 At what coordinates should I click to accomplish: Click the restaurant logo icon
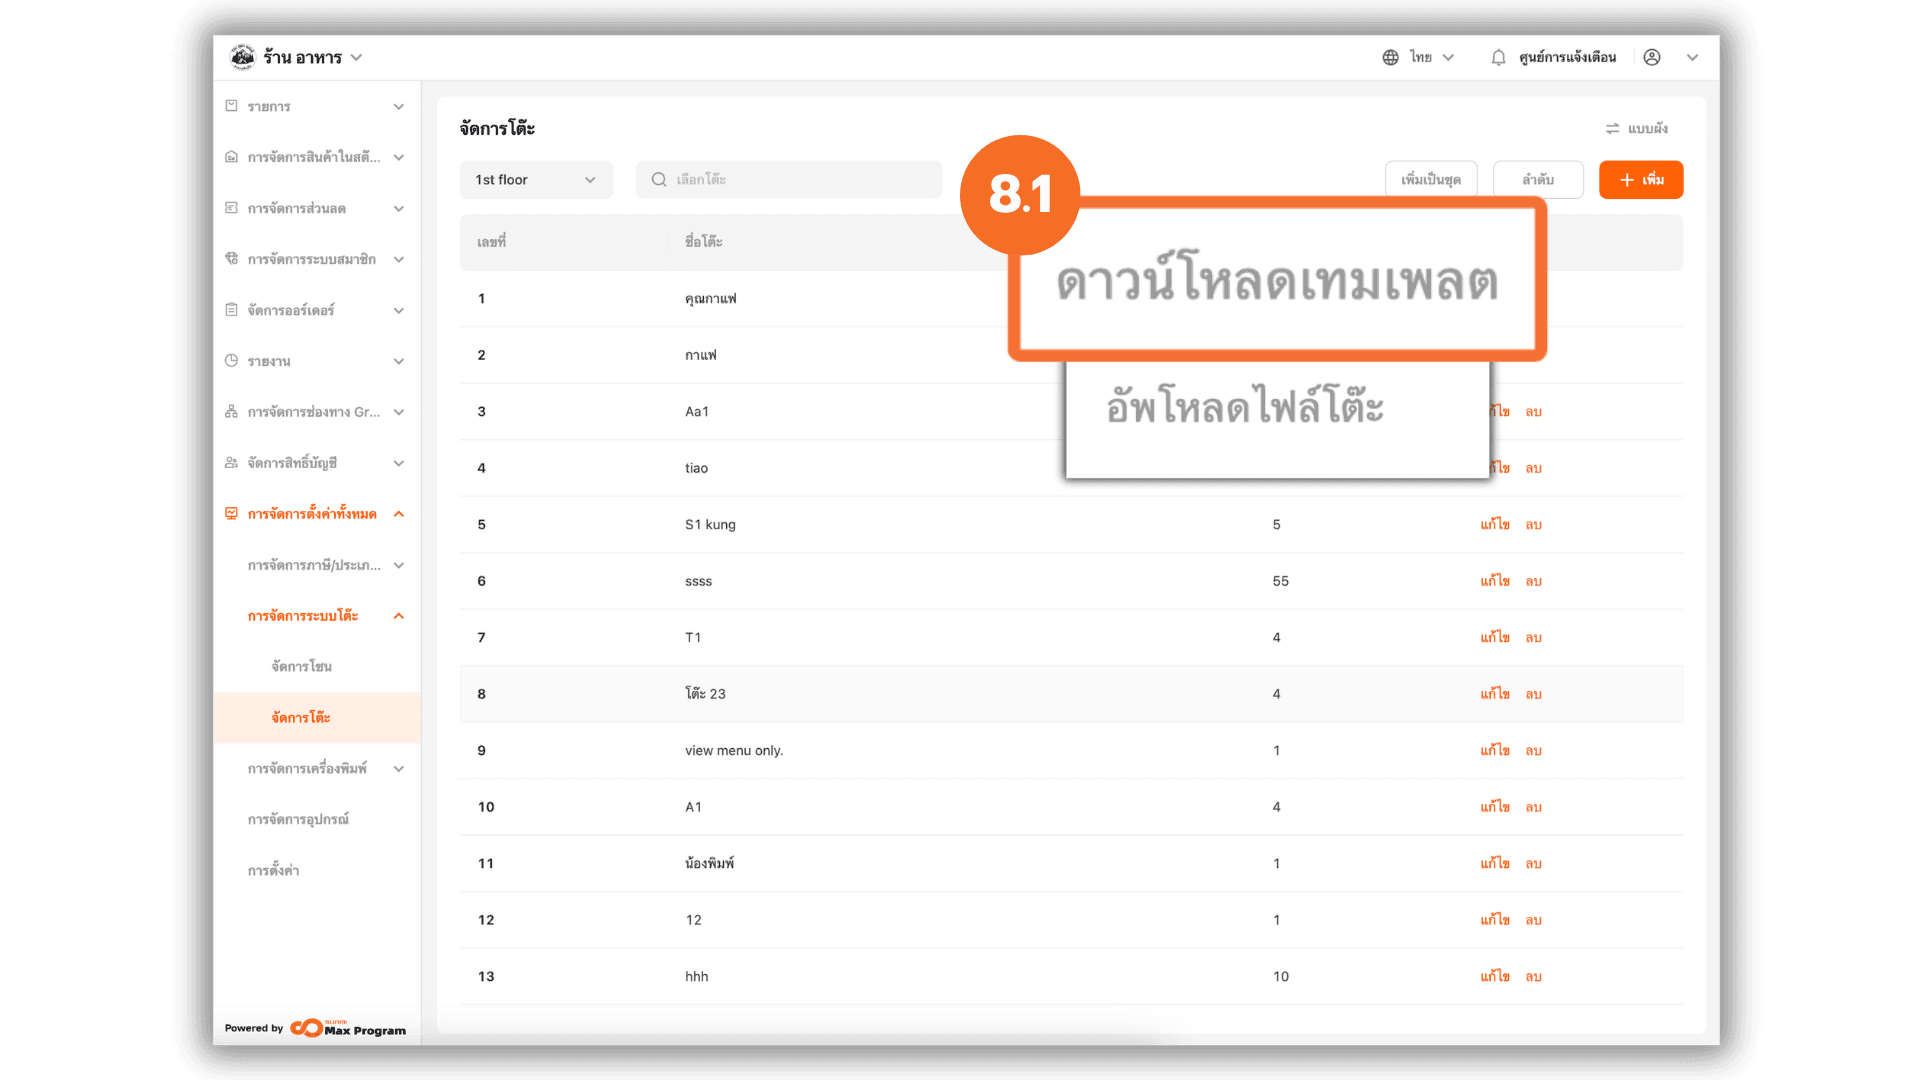coord(242,58)
